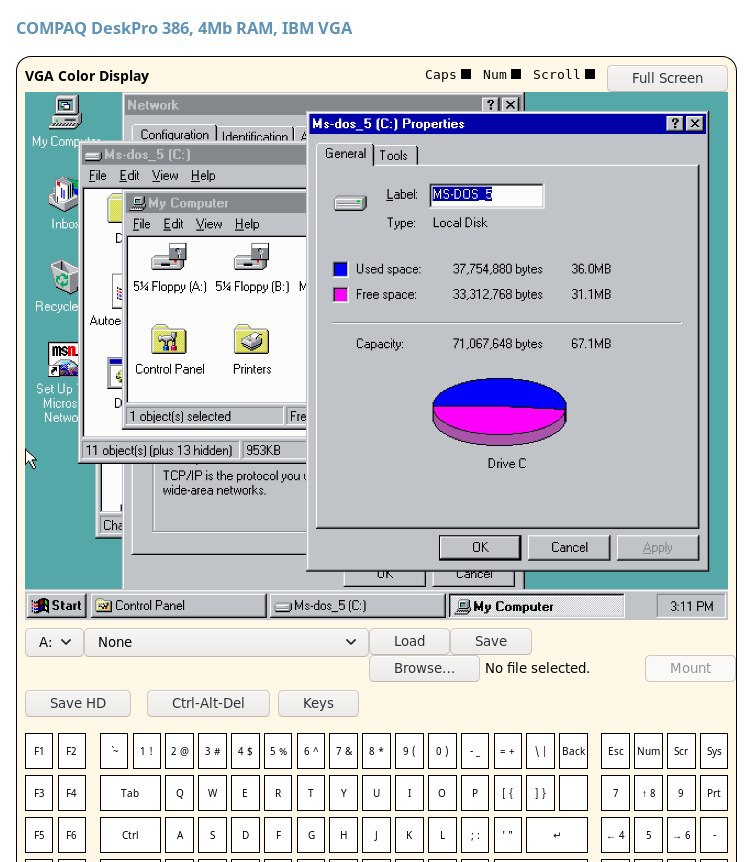
Task: Switch to the Tools tab
Action: tap(394, 156)
